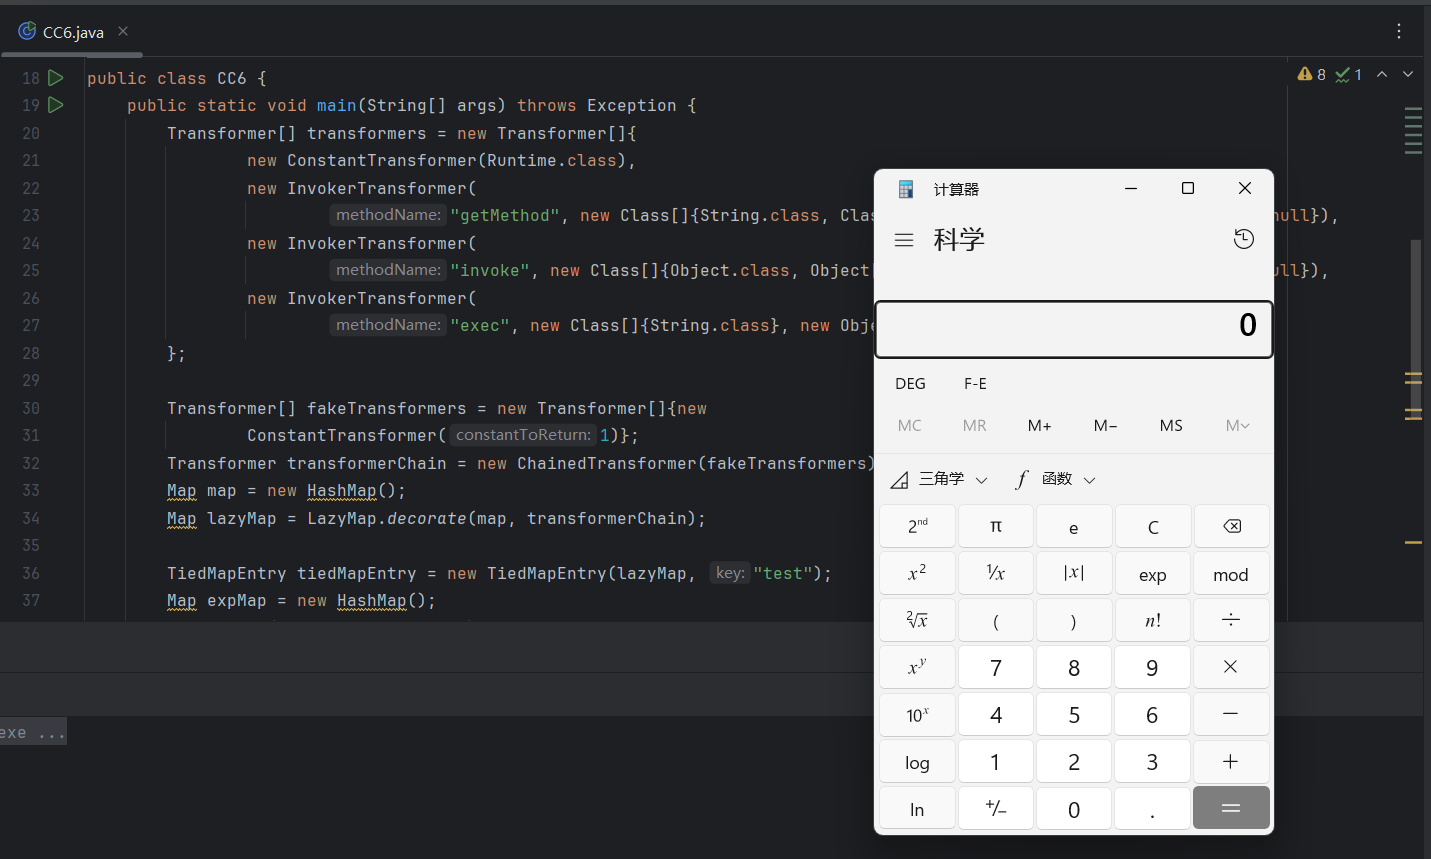
Task: Click the square root key
Action: tap(918, 620)
